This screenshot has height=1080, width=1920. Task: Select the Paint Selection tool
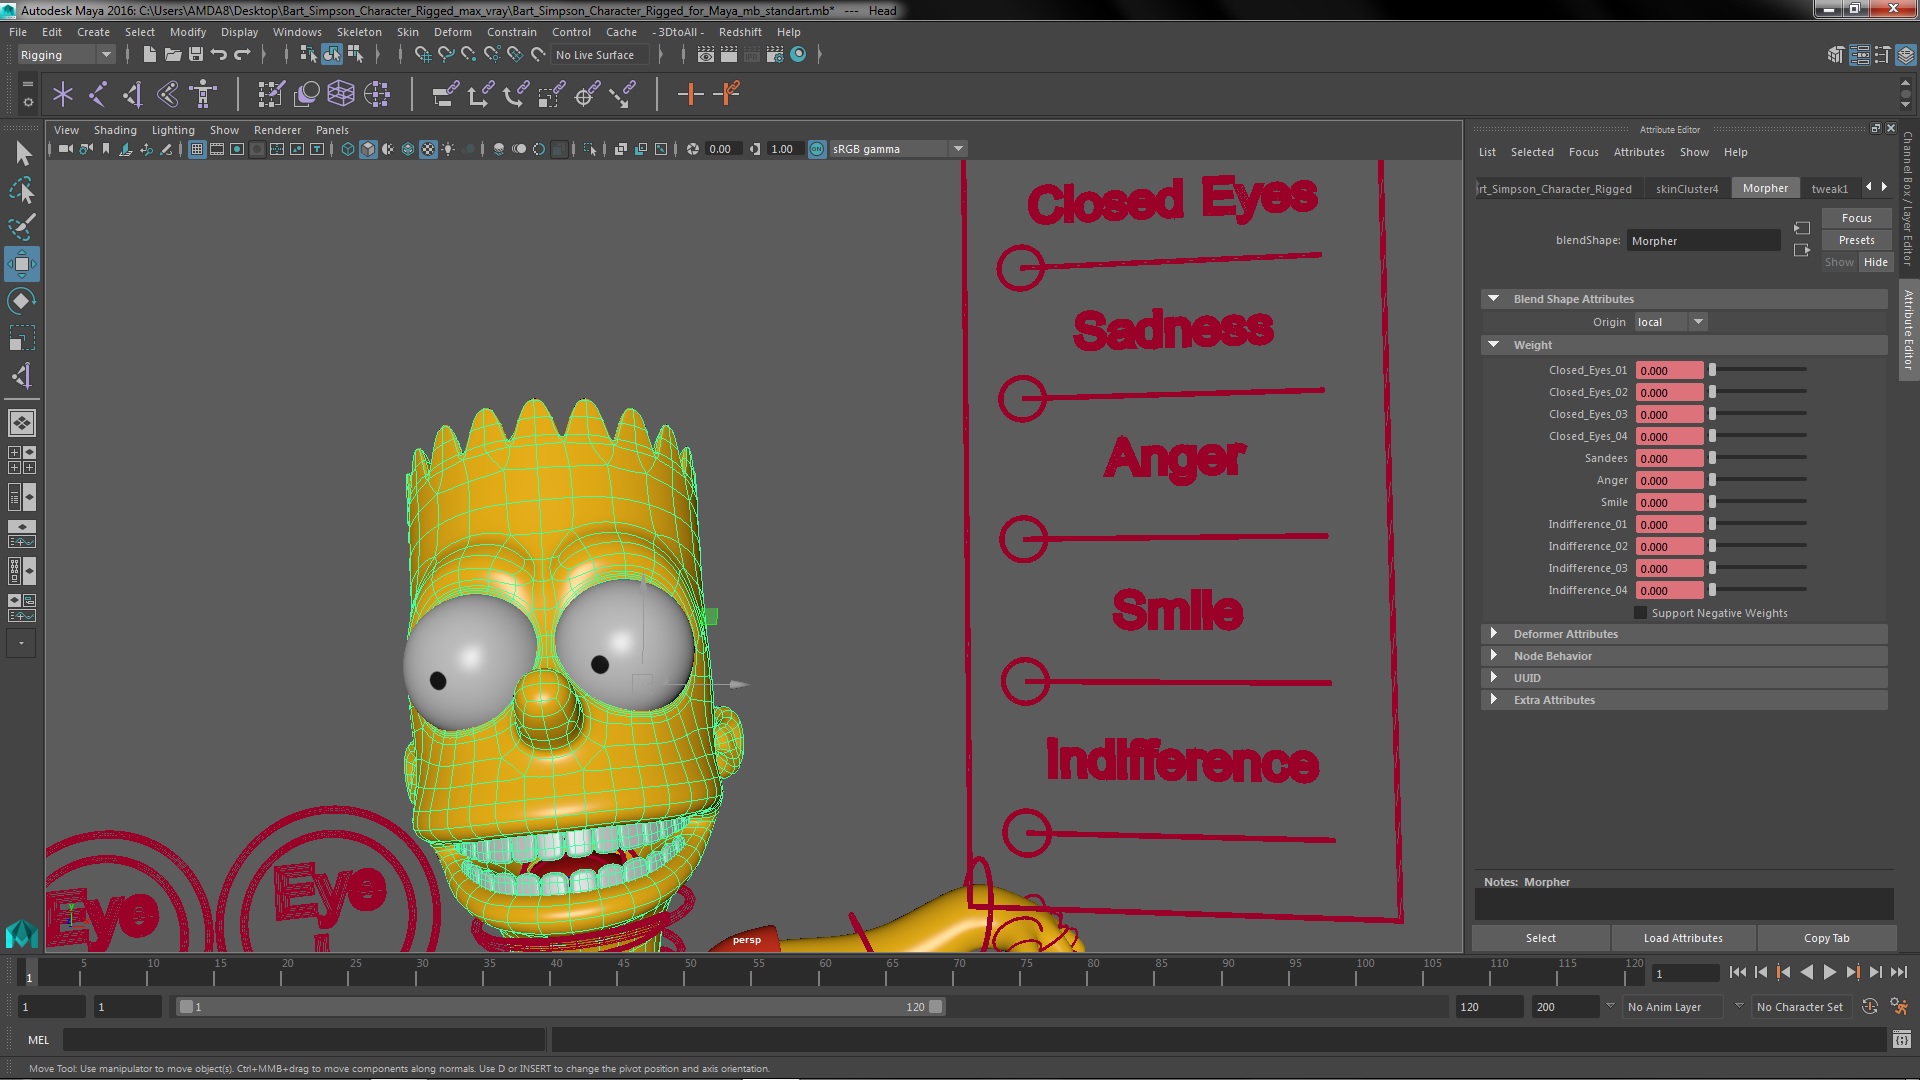point(22,227)
